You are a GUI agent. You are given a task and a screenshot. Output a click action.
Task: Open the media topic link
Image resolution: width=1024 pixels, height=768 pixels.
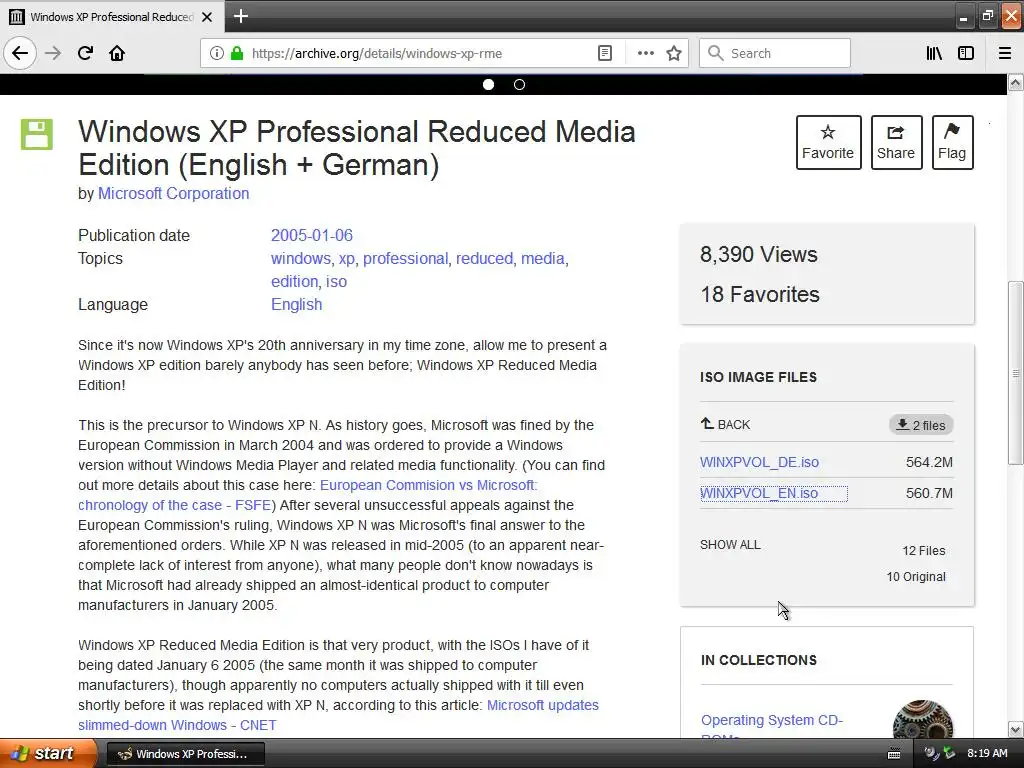point(543,259)
